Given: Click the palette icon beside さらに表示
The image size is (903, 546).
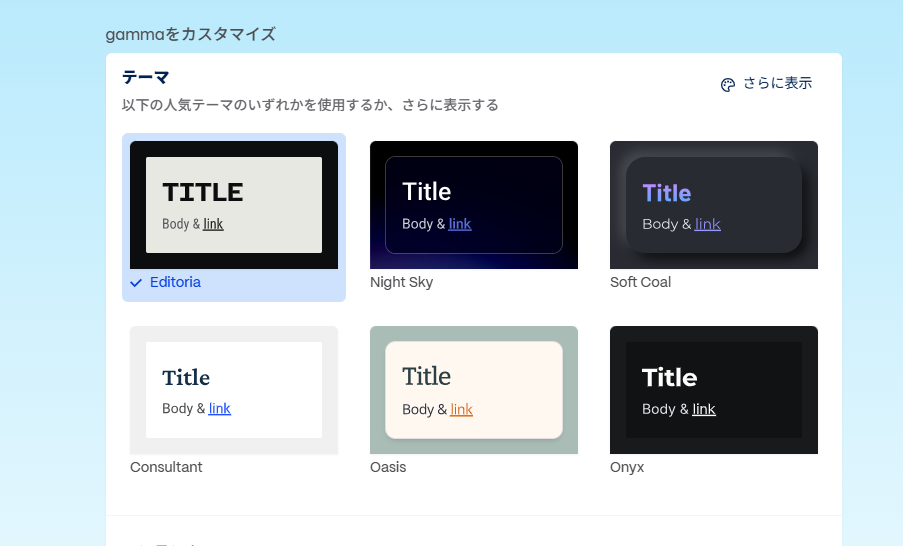Looking at the screenshot, I should point(728,85).
